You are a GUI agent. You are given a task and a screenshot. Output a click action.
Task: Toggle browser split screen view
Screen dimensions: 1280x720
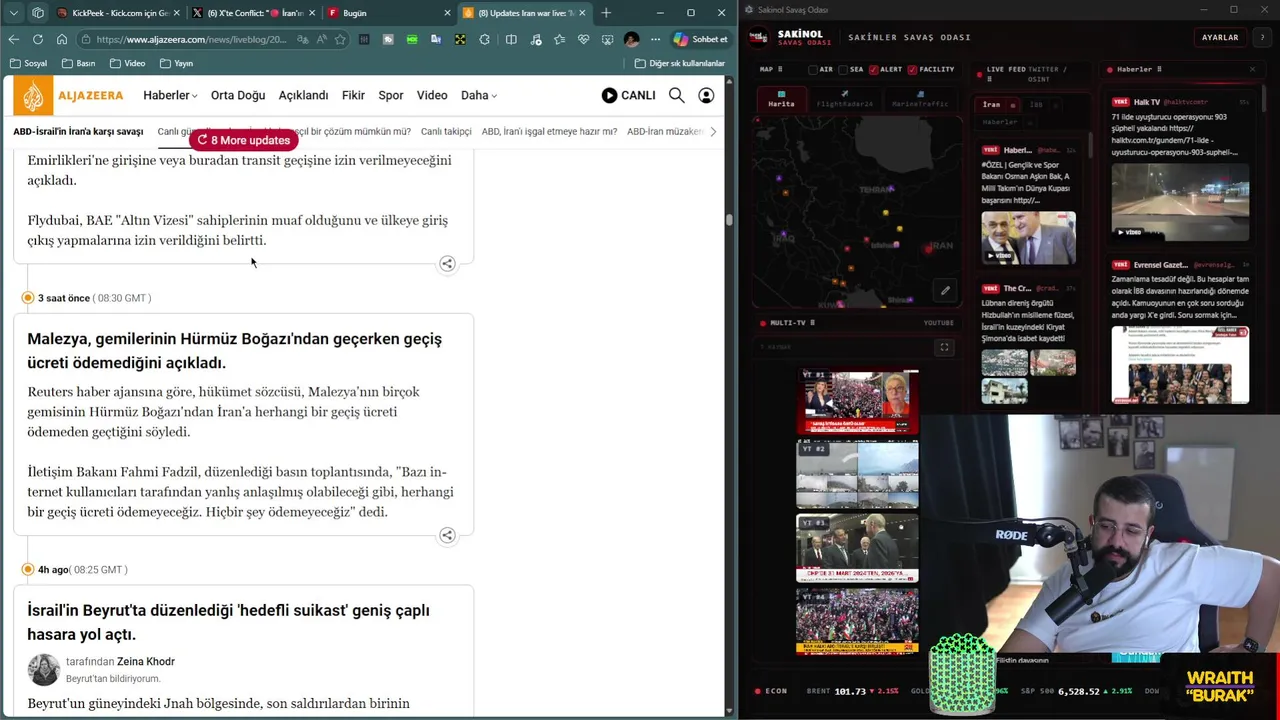click(511, 39)
